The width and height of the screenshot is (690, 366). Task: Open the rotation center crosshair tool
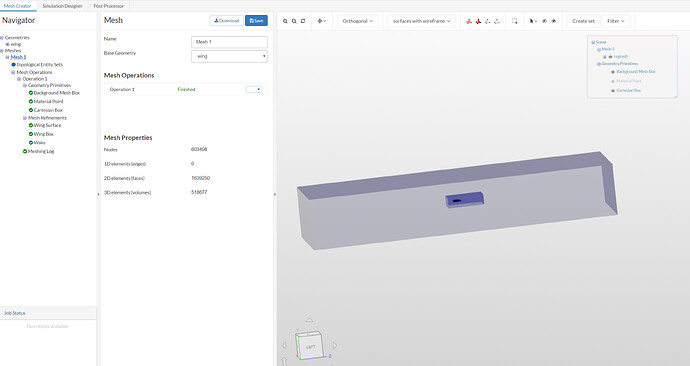pyautogui.click(x=321, y=21)
